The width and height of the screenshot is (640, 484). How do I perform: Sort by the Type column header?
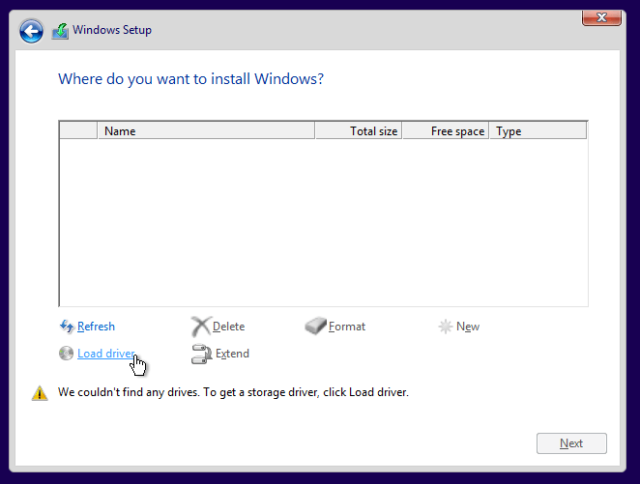[538, 131]
